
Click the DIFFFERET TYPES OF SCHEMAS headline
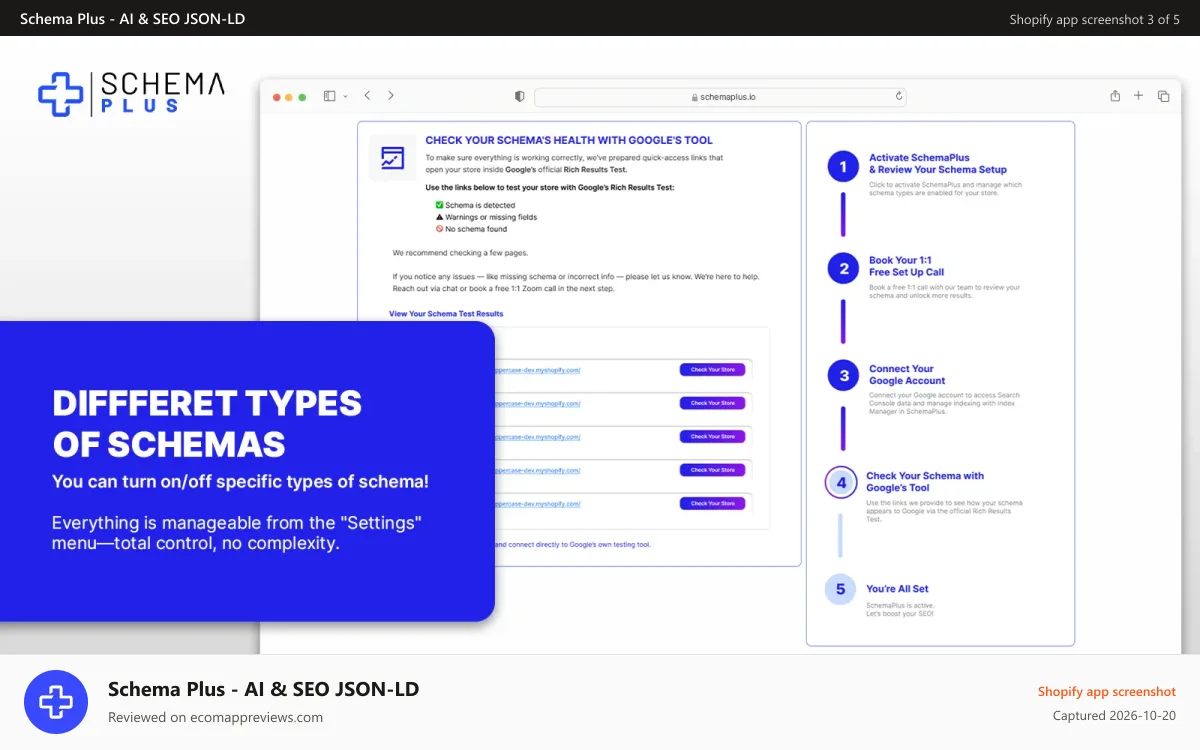tap(207, 424)
